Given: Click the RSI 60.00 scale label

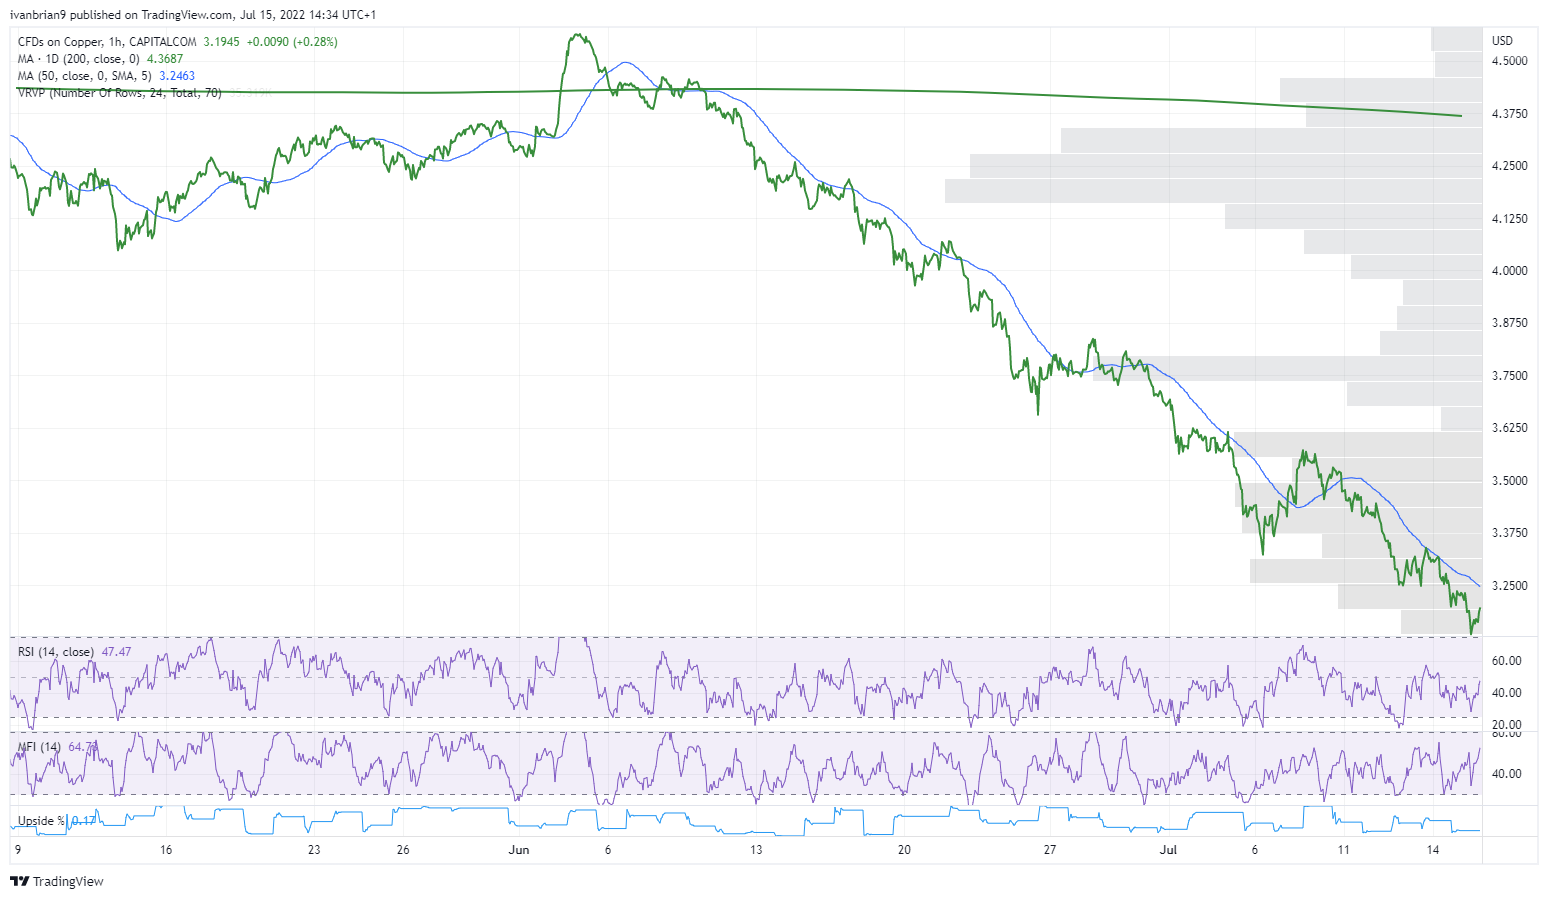Looking at the screenshot, I should coord(1506,661).
